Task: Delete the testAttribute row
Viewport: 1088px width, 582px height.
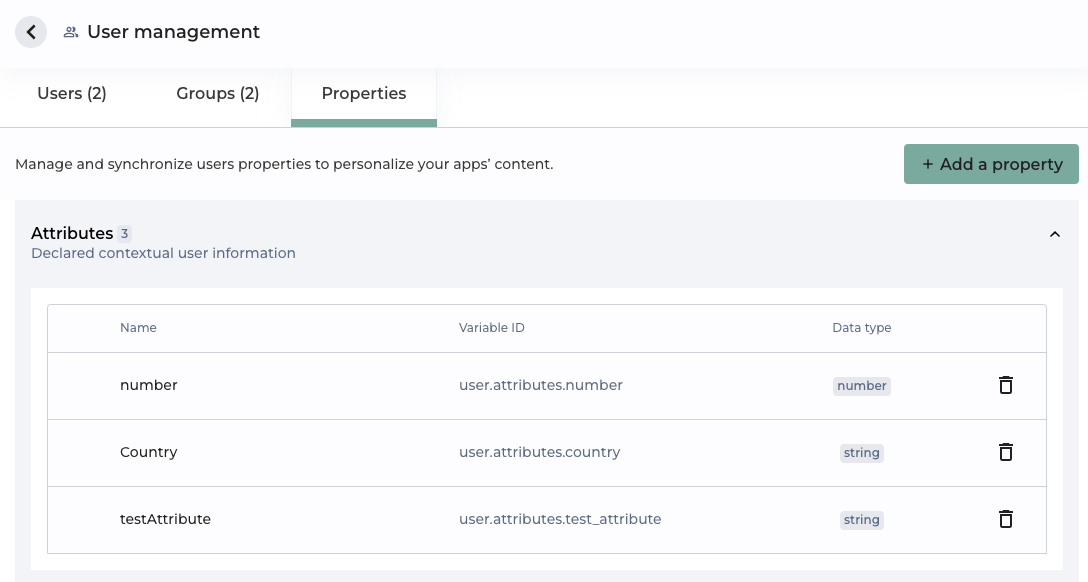Action: pyautogui.click(x=1006, y=519)
